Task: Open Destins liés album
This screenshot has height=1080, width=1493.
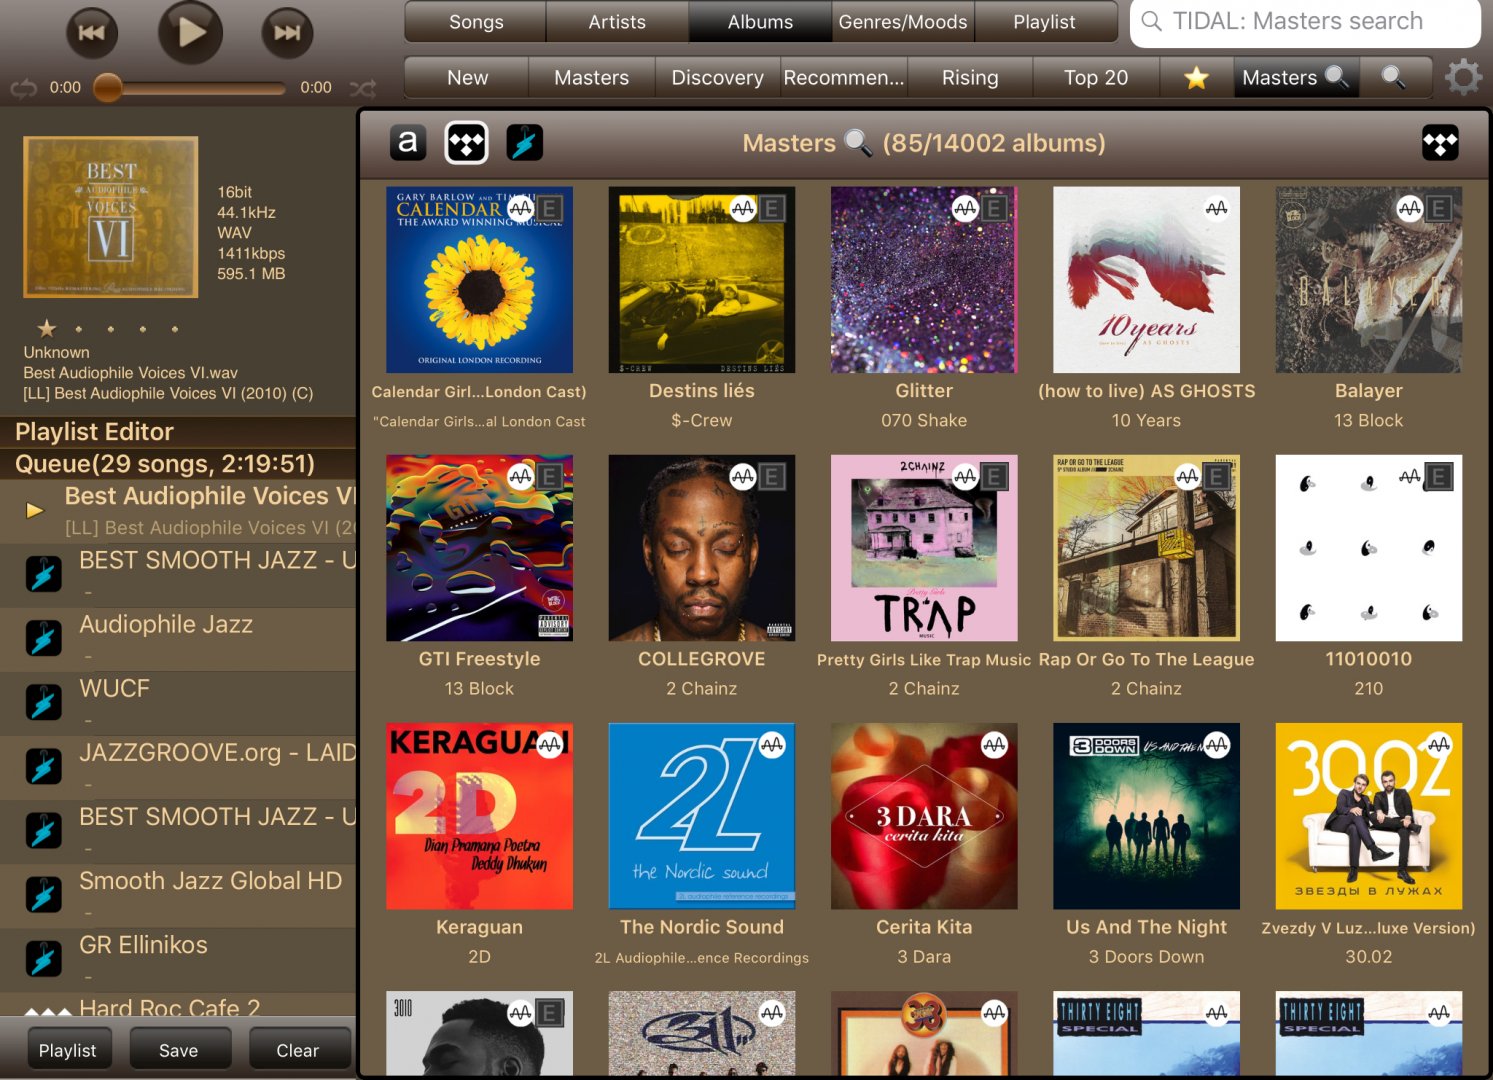Action: (702, 280)
